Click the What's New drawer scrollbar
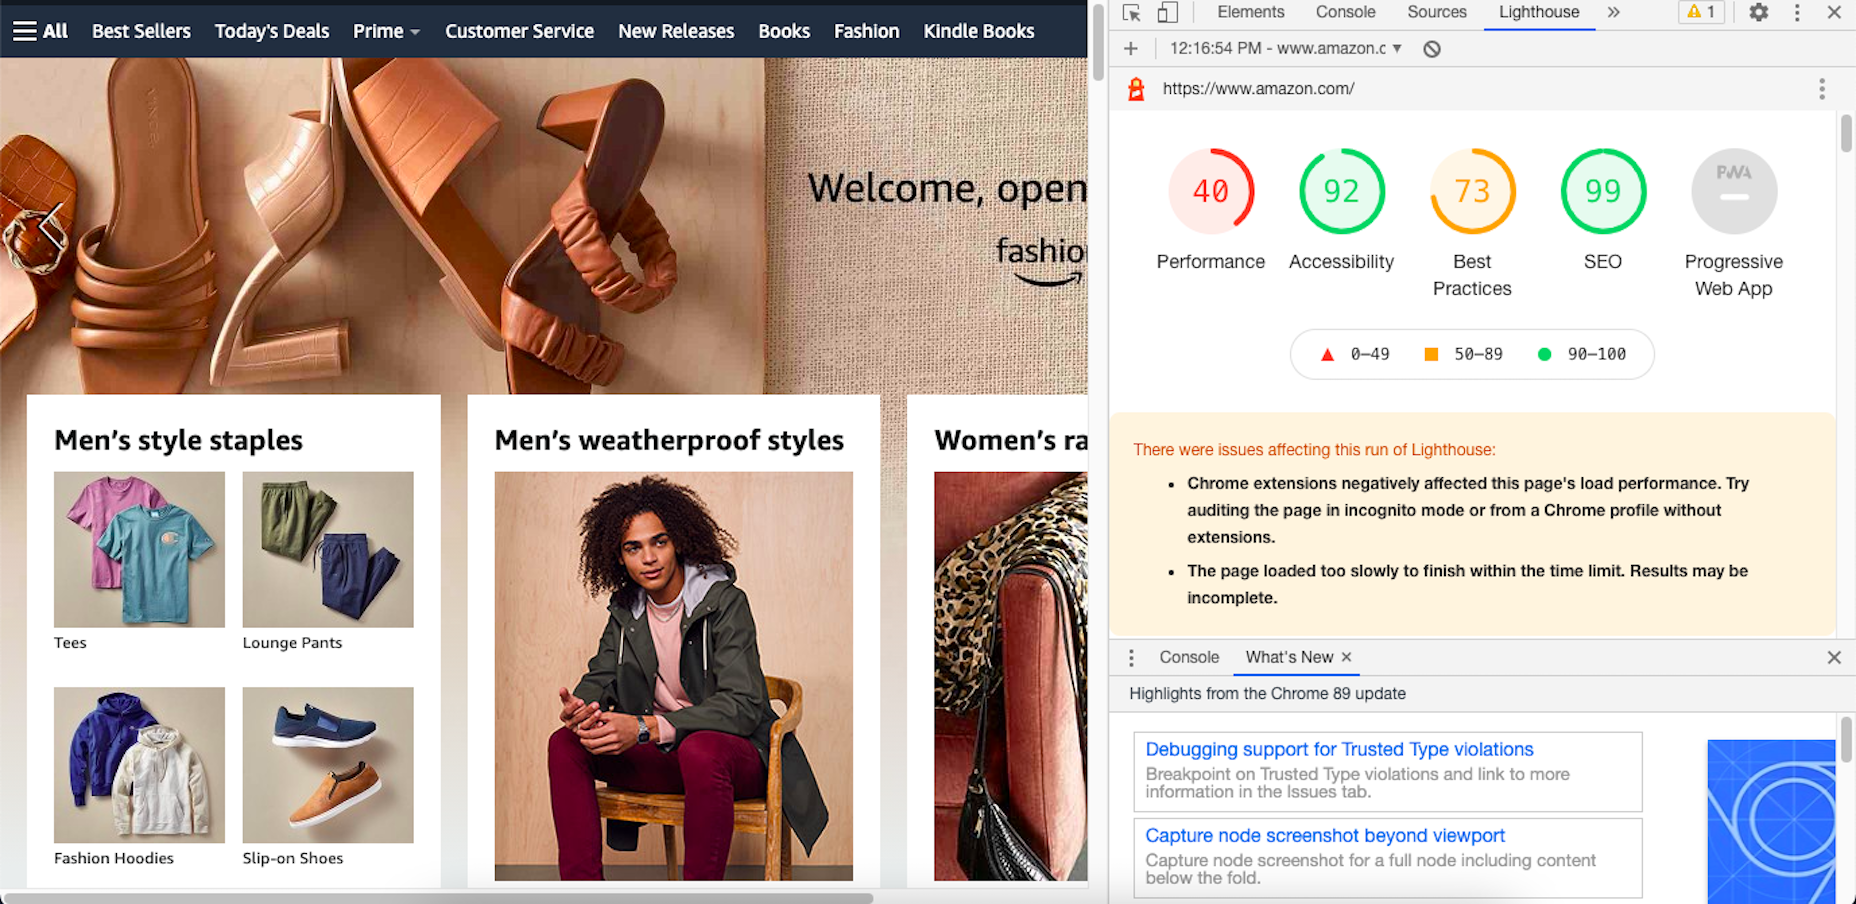 click(x=1846, y=740)
